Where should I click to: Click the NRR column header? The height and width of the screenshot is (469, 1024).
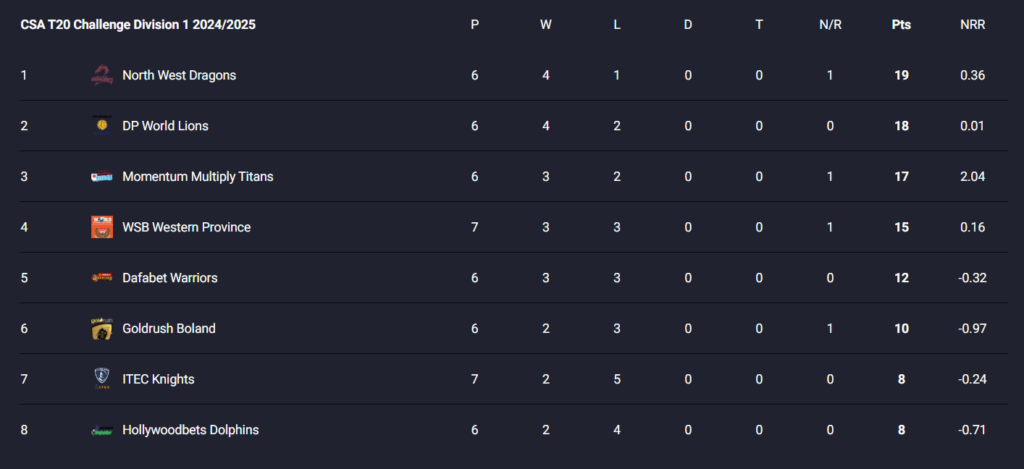[x=972, y=25]
